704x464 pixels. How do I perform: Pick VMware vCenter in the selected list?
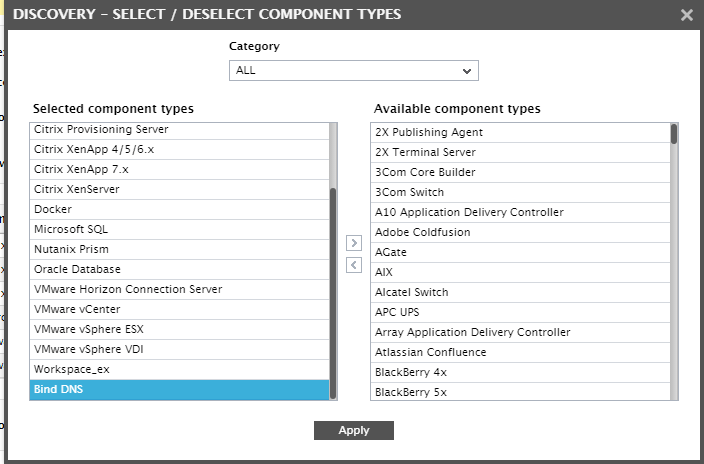tap(179, 309)
